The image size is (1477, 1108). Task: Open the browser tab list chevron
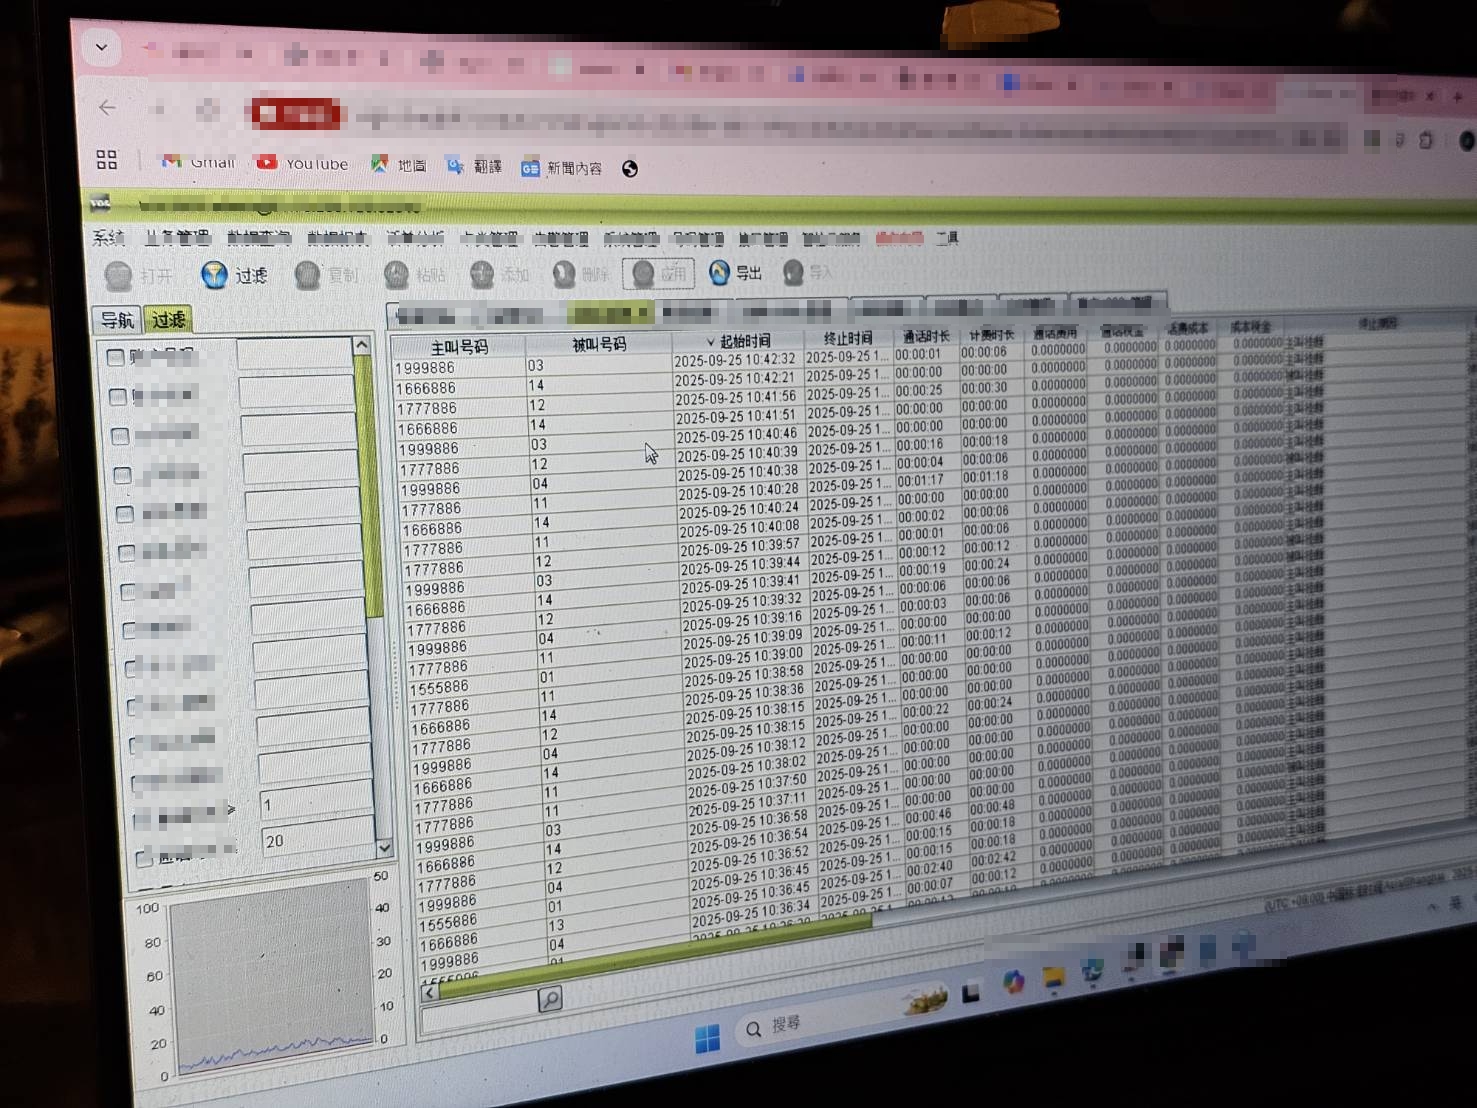101,47
